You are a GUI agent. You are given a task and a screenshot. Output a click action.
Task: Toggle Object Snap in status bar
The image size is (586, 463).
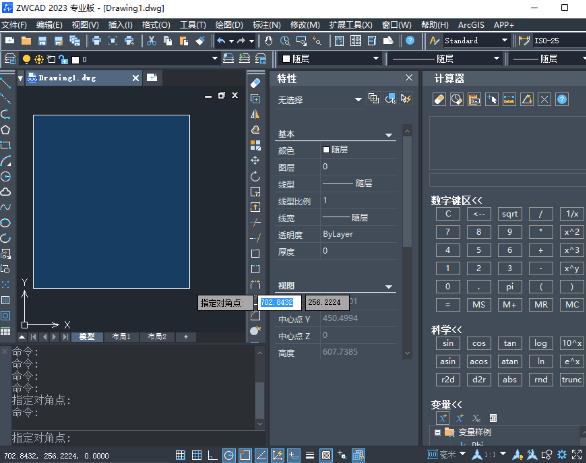245,455
